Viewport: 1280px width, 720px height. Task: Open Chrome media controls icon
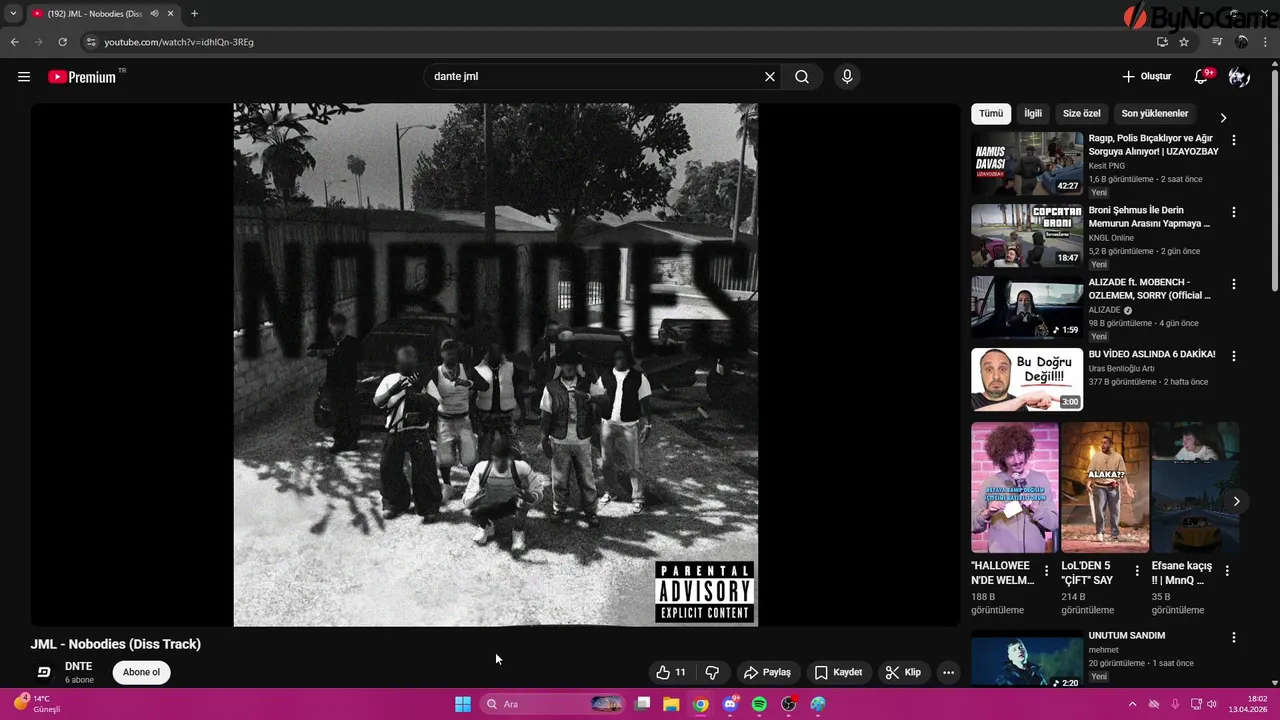[1217, 42]
